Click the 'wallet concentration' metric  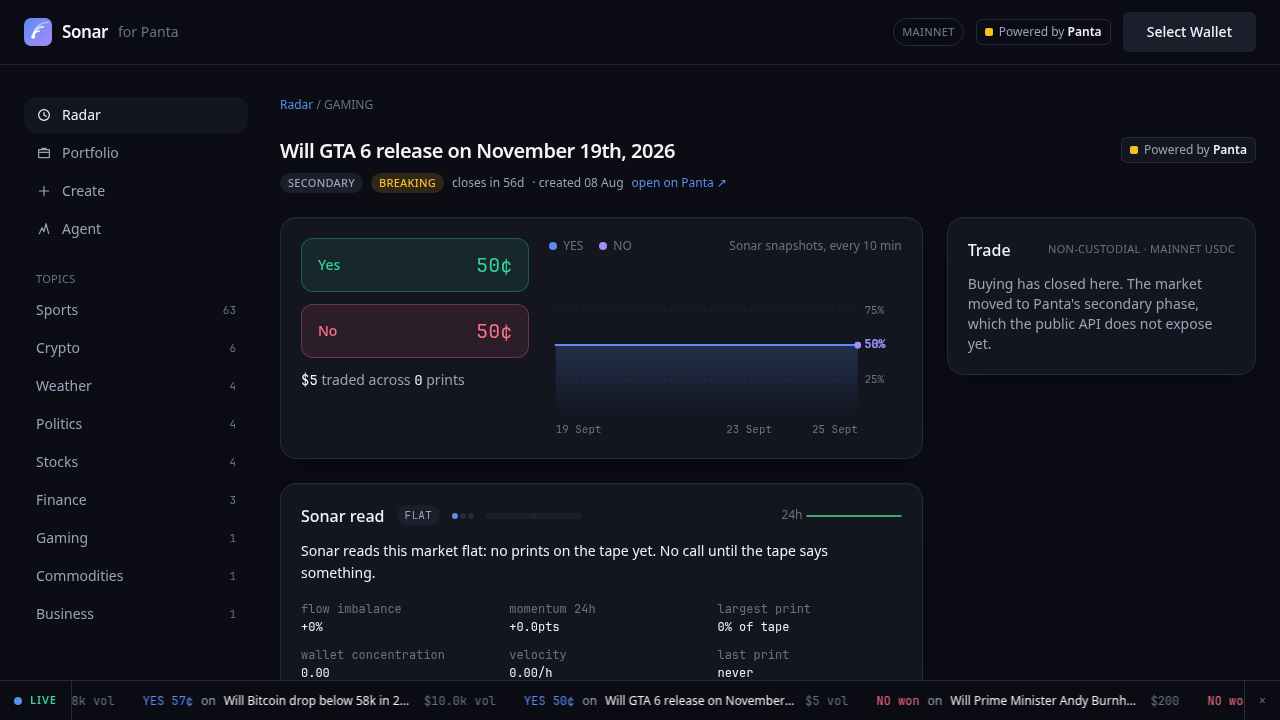(373, 664)
